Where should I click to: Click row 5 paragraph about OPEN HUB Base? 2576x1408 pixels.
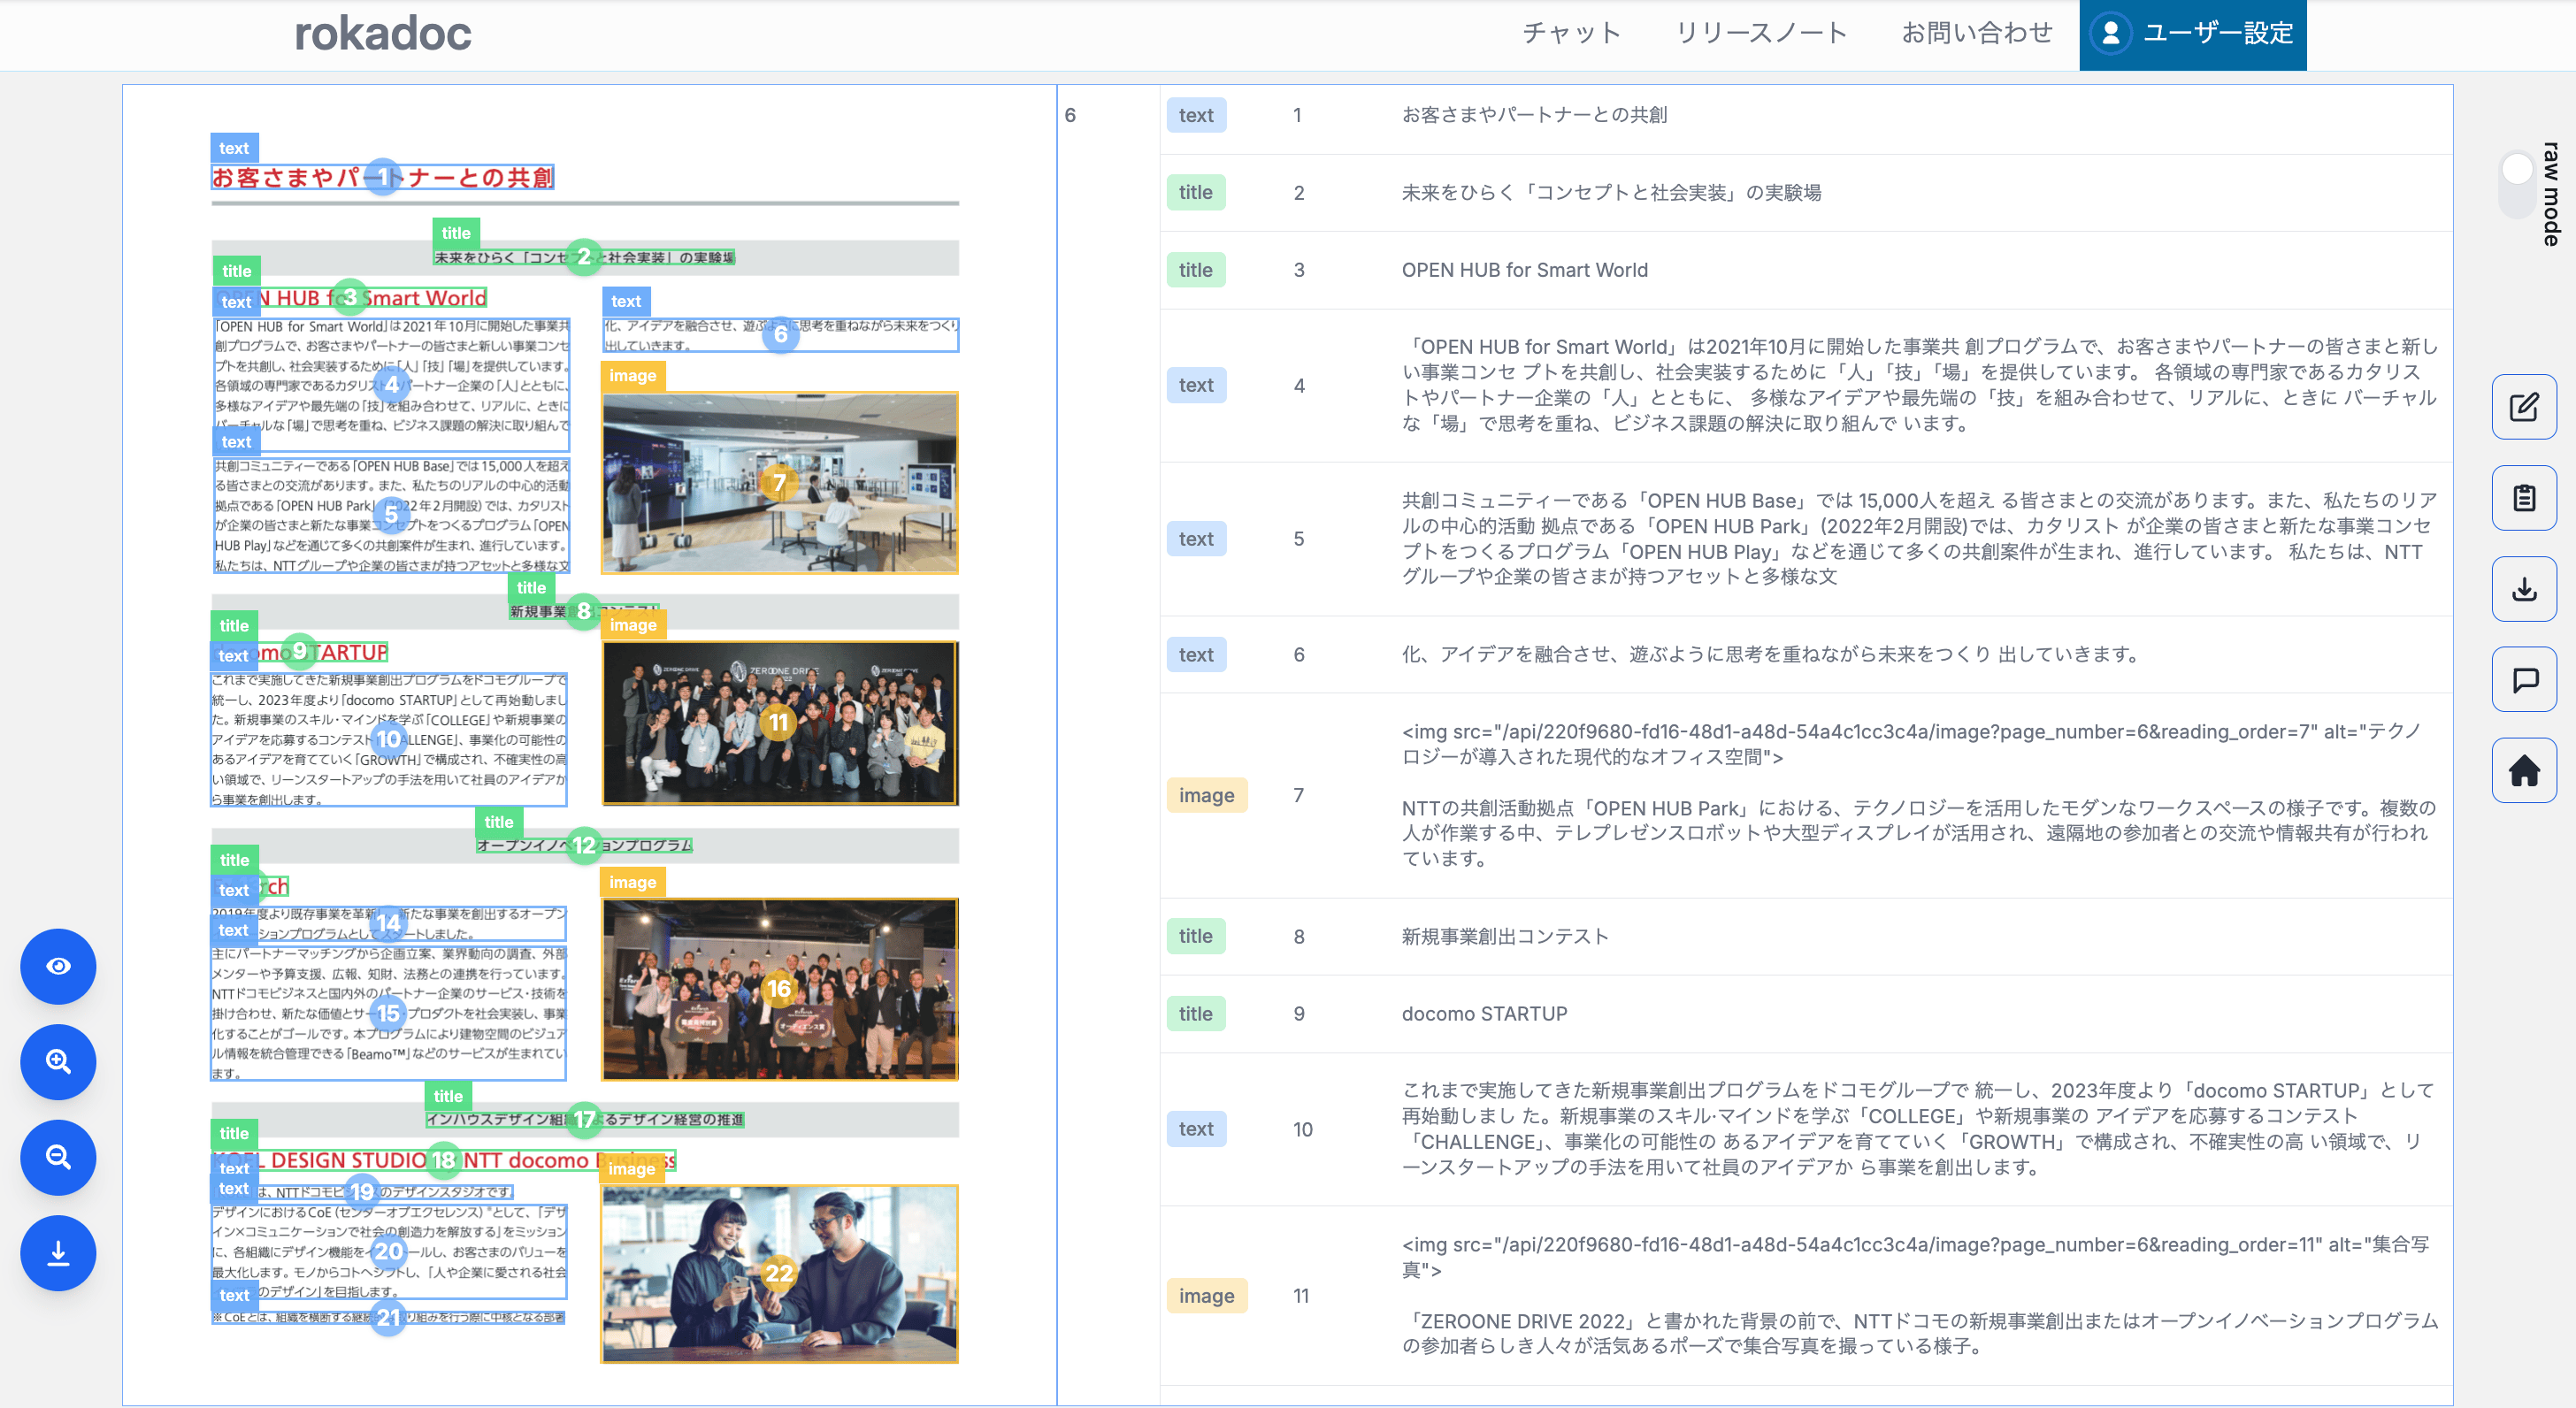(x=1920, y=538)
